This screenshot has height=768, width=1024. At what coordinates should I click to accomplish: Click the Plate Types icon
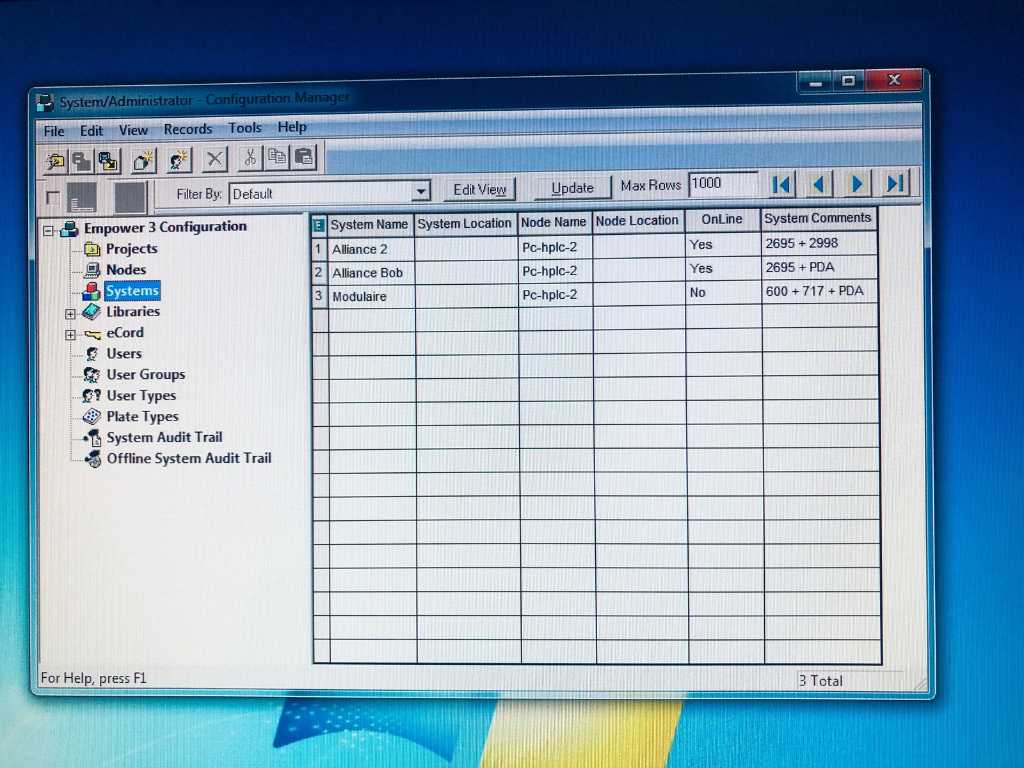[91, 417]
